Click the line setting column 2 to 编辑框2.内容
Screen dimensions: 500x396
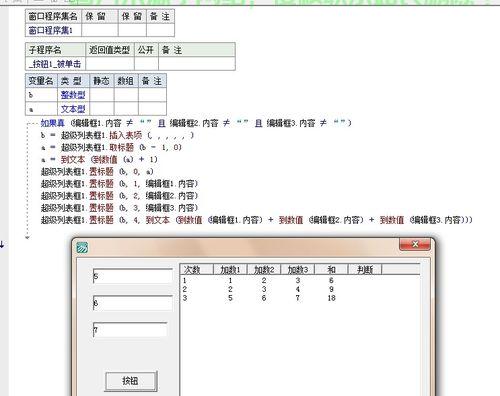click(x=119, y=196)
